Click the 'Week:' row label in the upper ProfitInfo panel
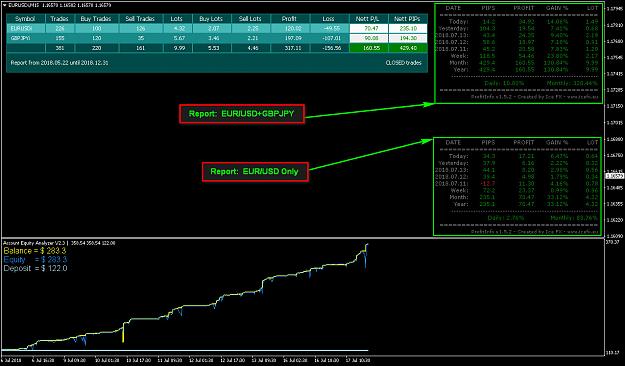The image size is (625, 366). pyautogui.click(x=459, y=56)
